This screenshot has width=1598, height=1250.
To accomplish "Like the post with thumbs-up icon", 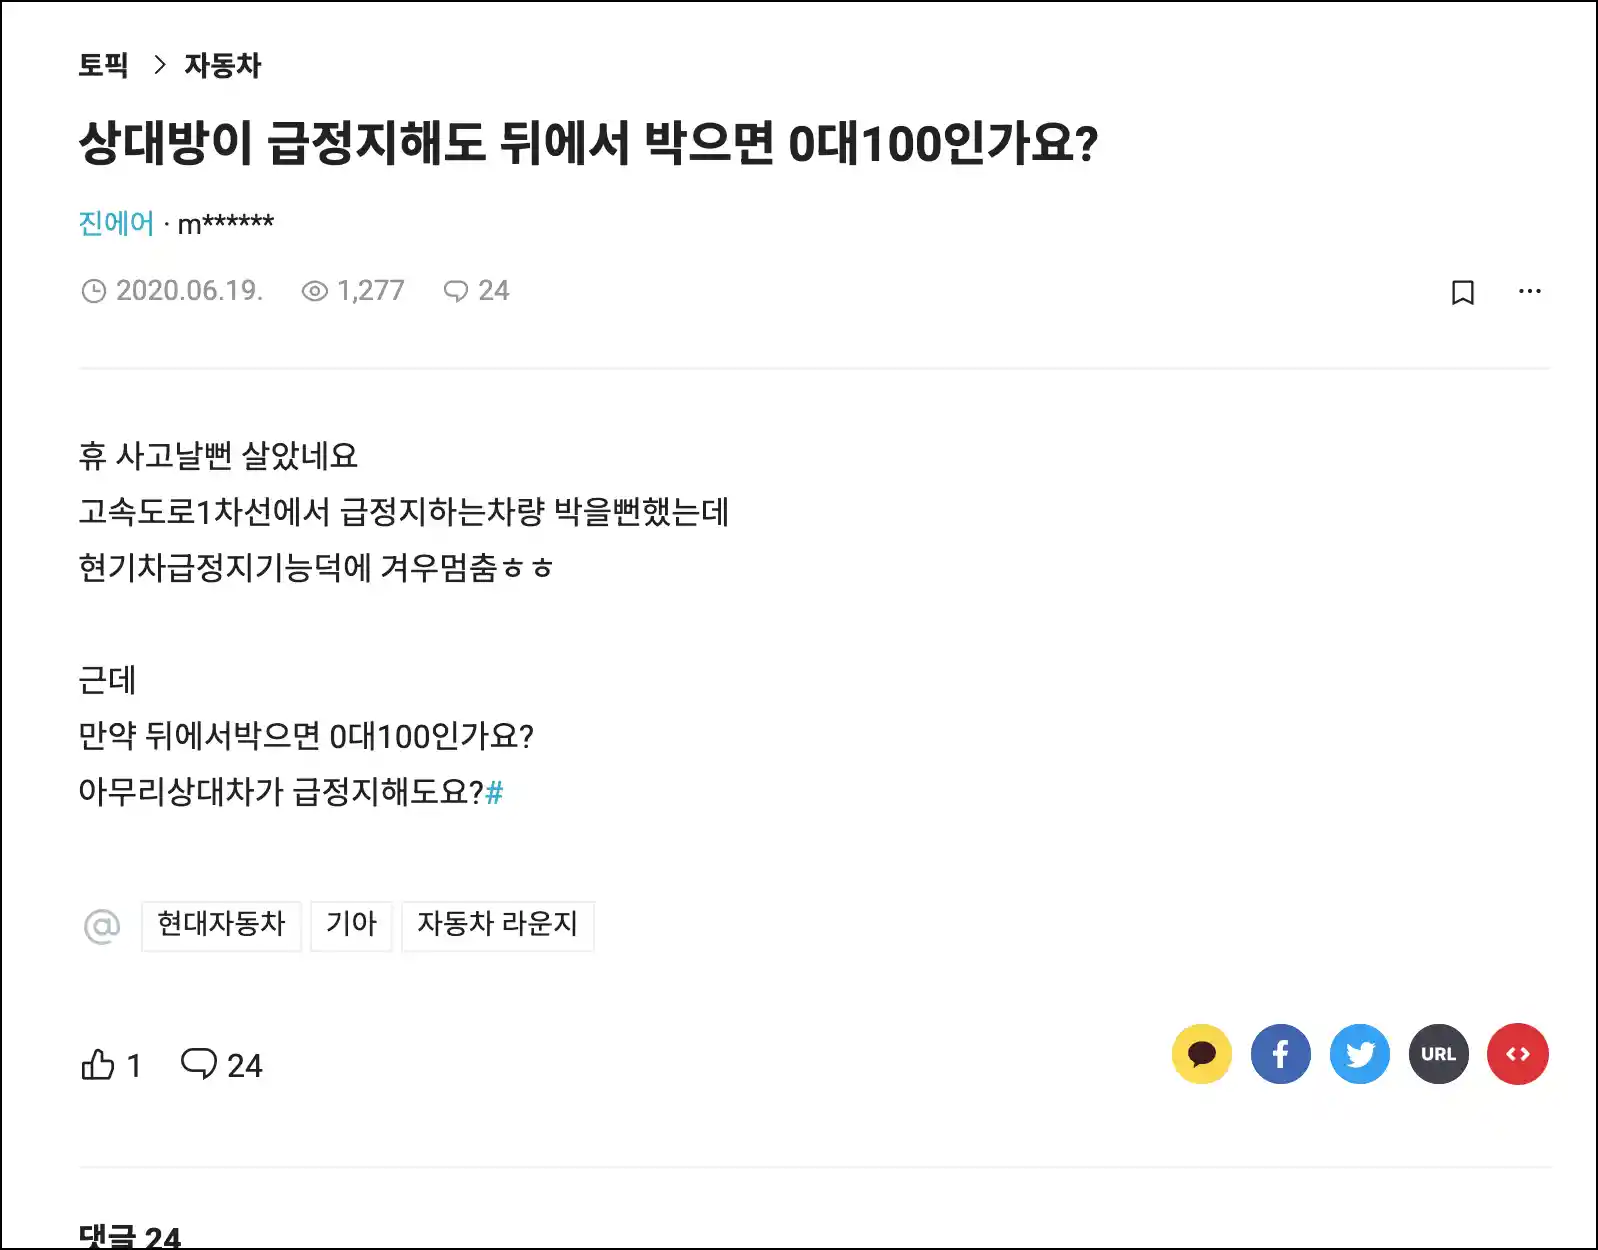I will [98, 1064].
